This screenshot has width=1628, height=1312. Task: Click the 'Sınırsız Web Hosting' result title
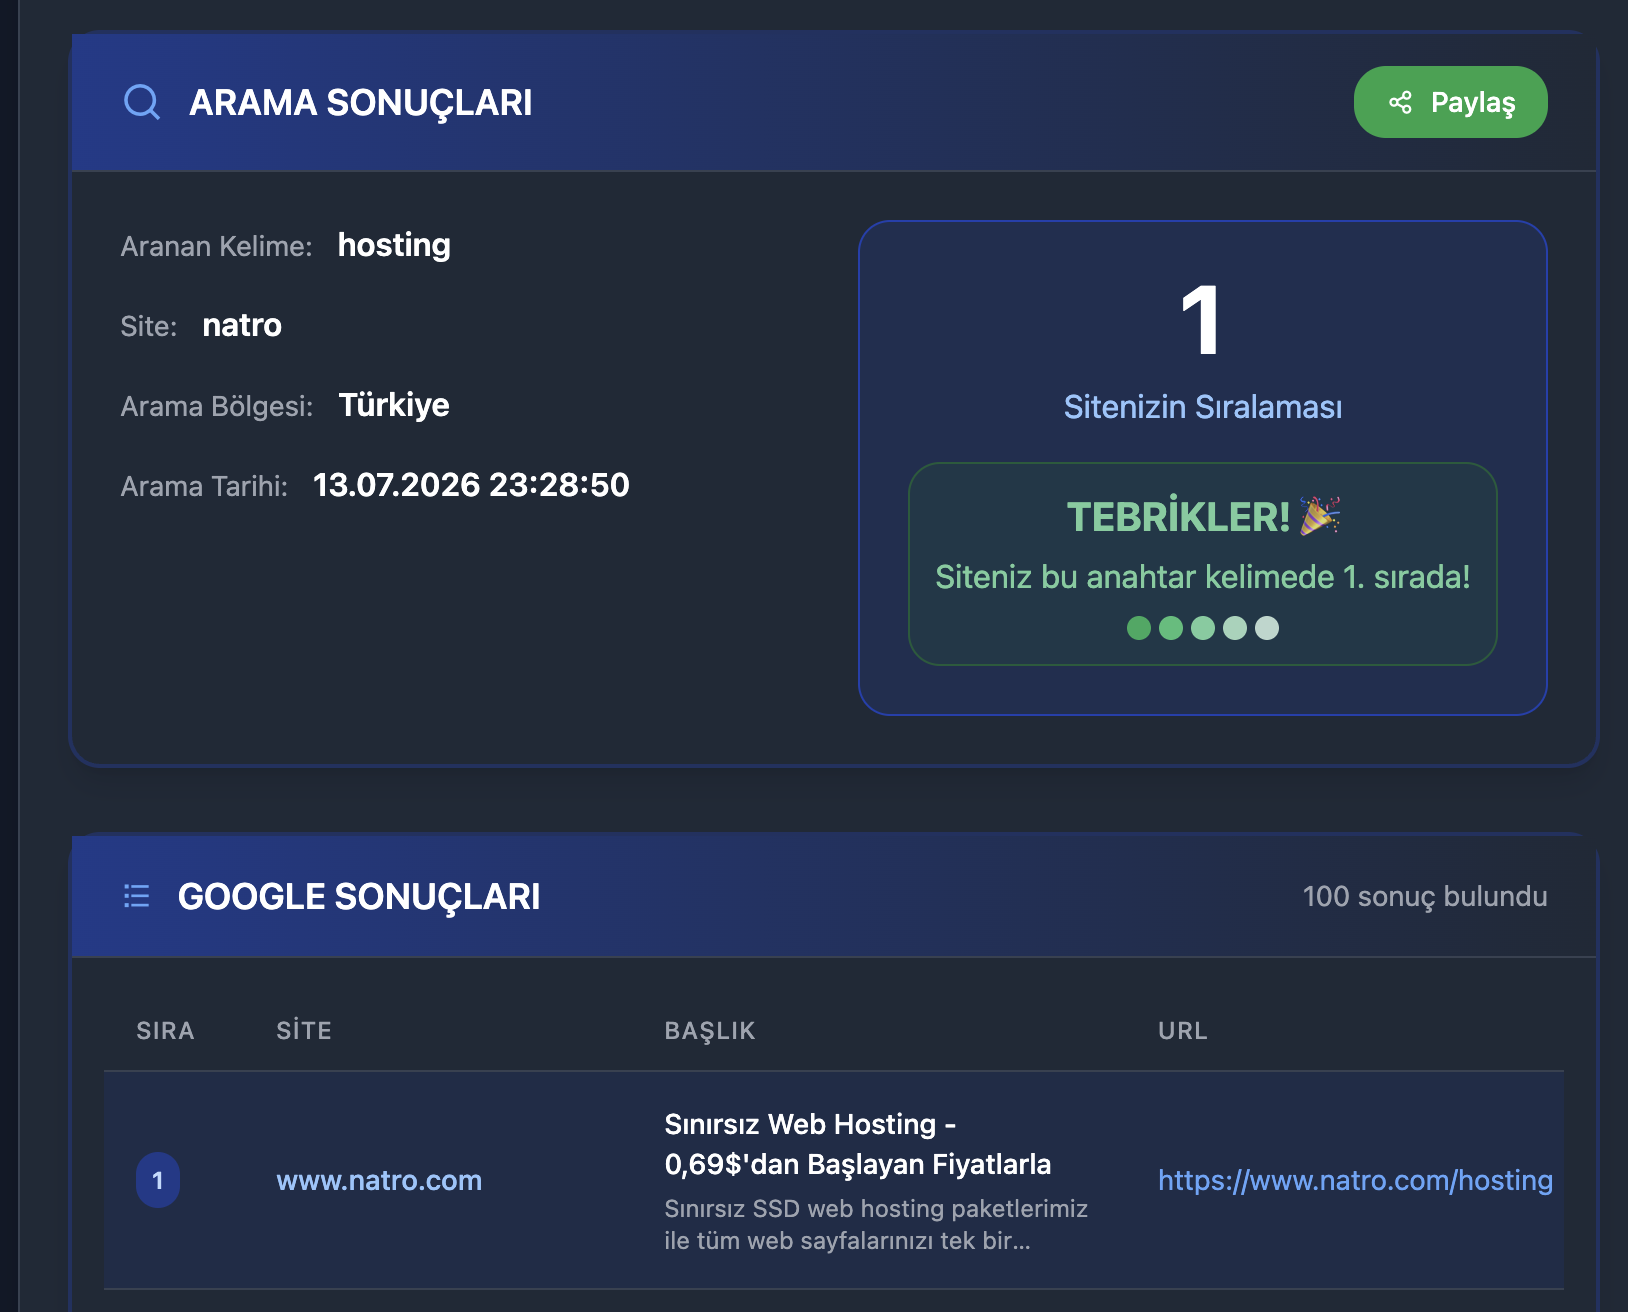coord(858,1144)
